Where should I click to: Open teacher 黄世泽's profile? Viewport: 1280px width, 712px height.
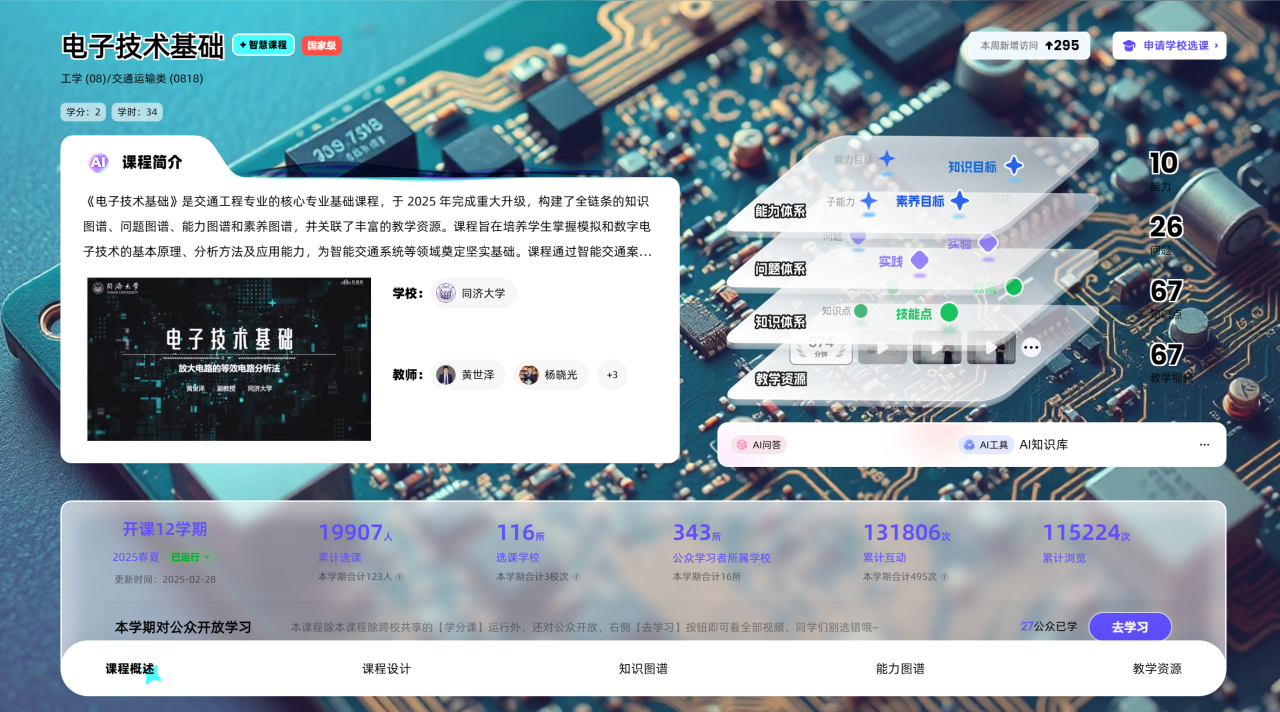(x=470, y=375)
